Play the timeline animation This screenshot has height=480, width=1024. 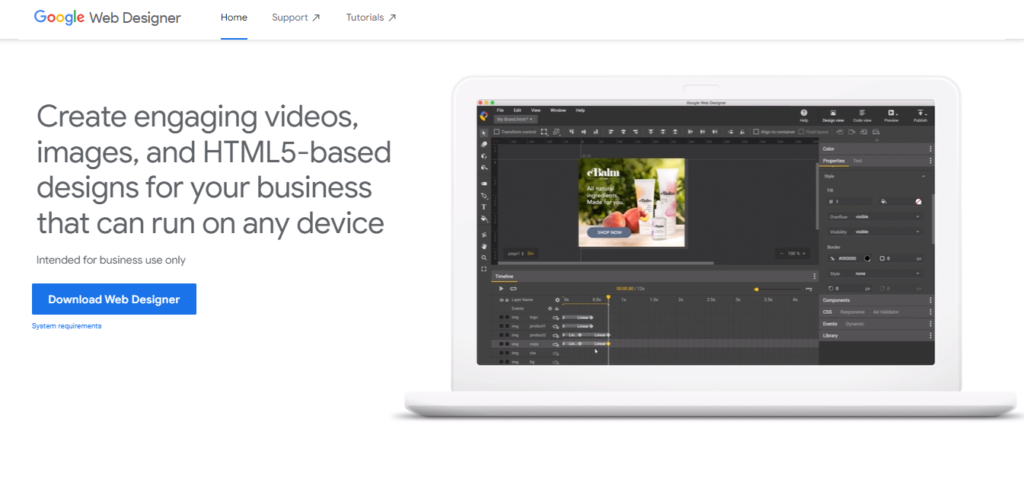click(x=501, y=288)
